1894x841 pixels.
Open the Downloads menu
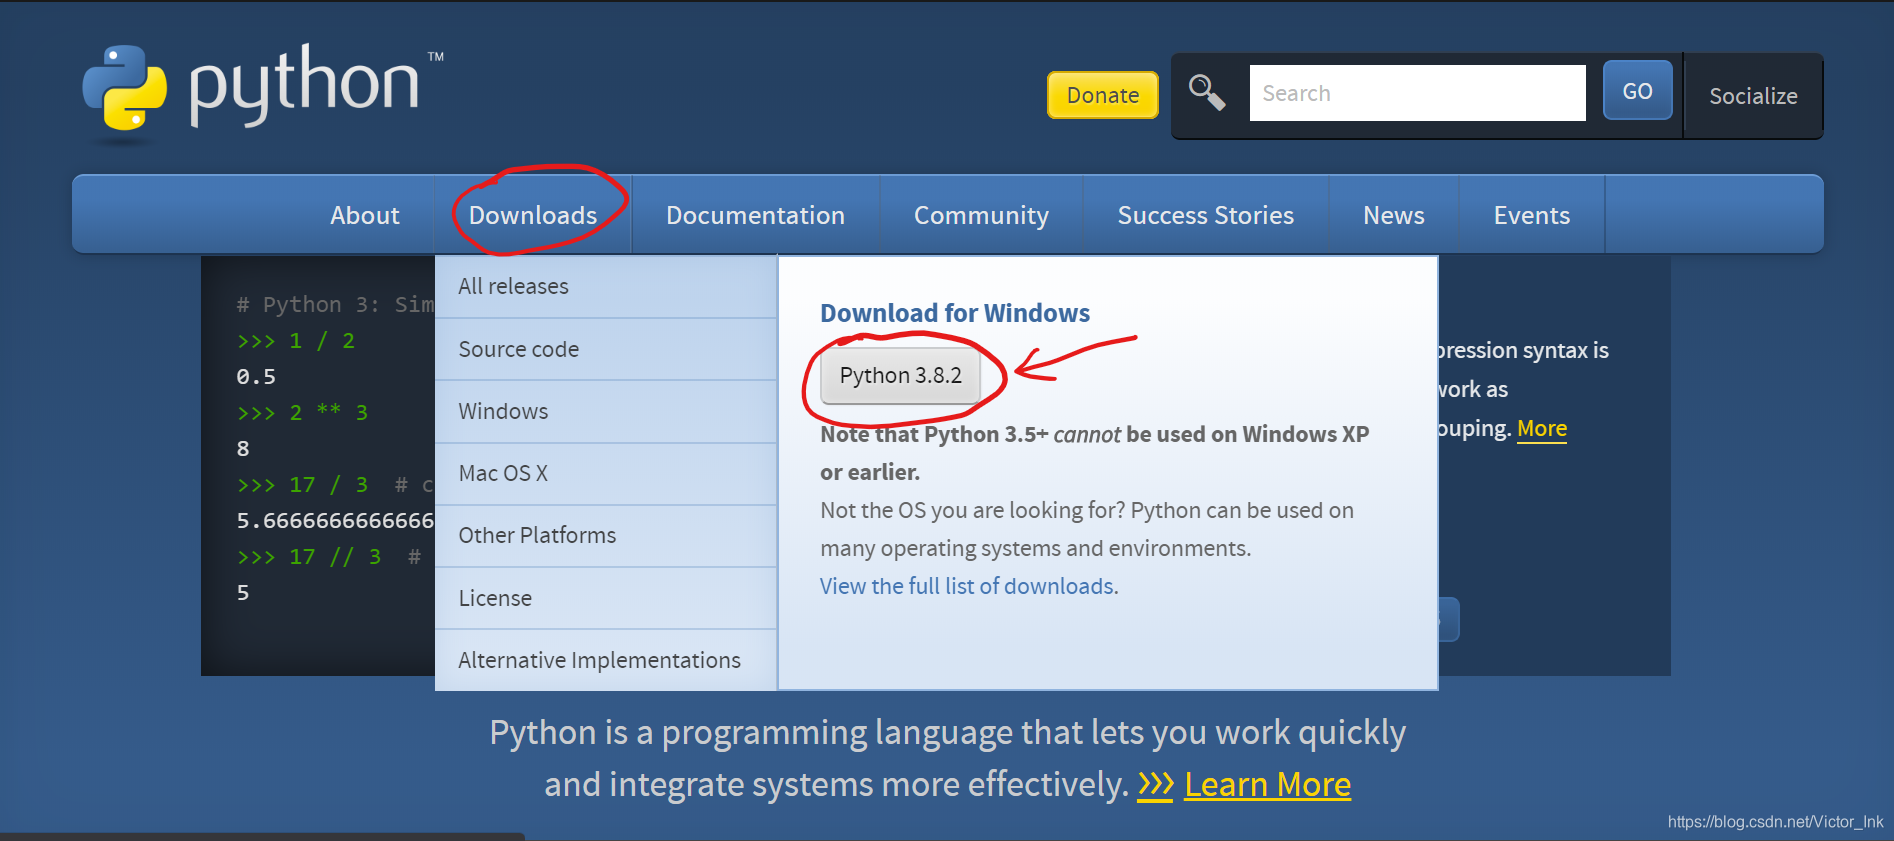[x=533, y=215]
